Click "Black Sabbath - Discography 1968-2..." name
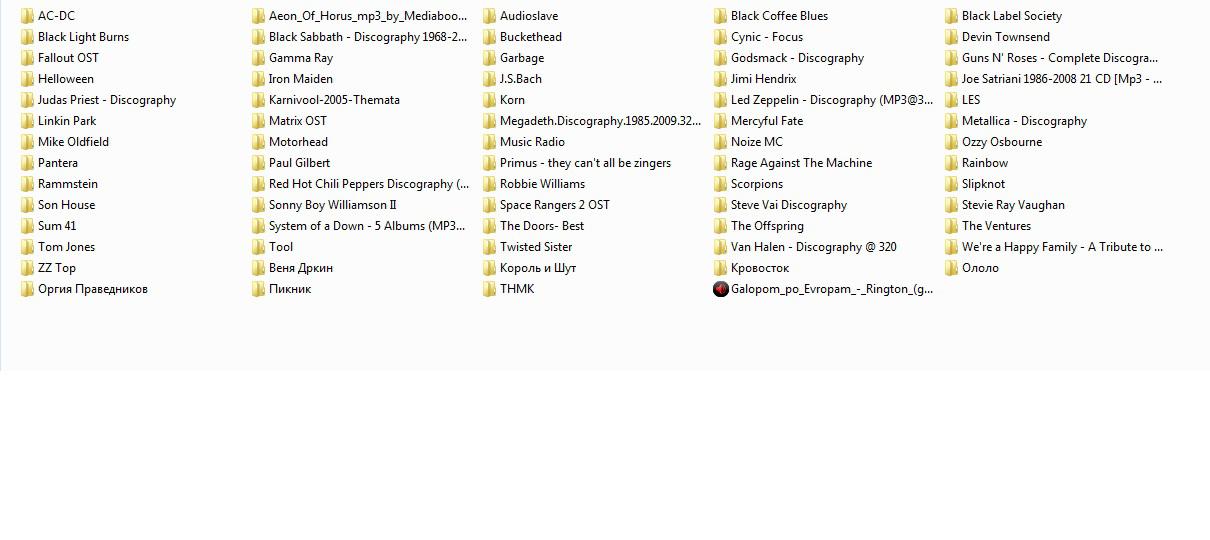The height and width of the screenshot is (540, 1210). click(368, 37)
